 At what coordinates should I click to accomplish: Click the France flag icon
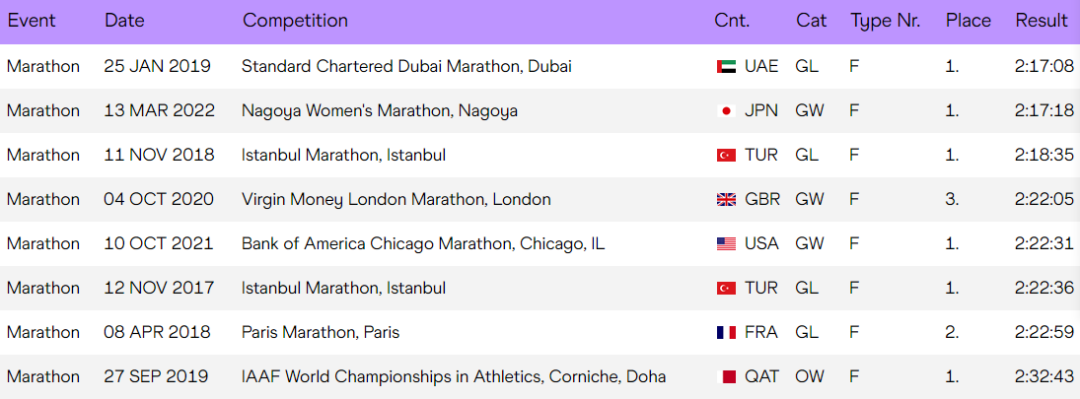[726, 333]
